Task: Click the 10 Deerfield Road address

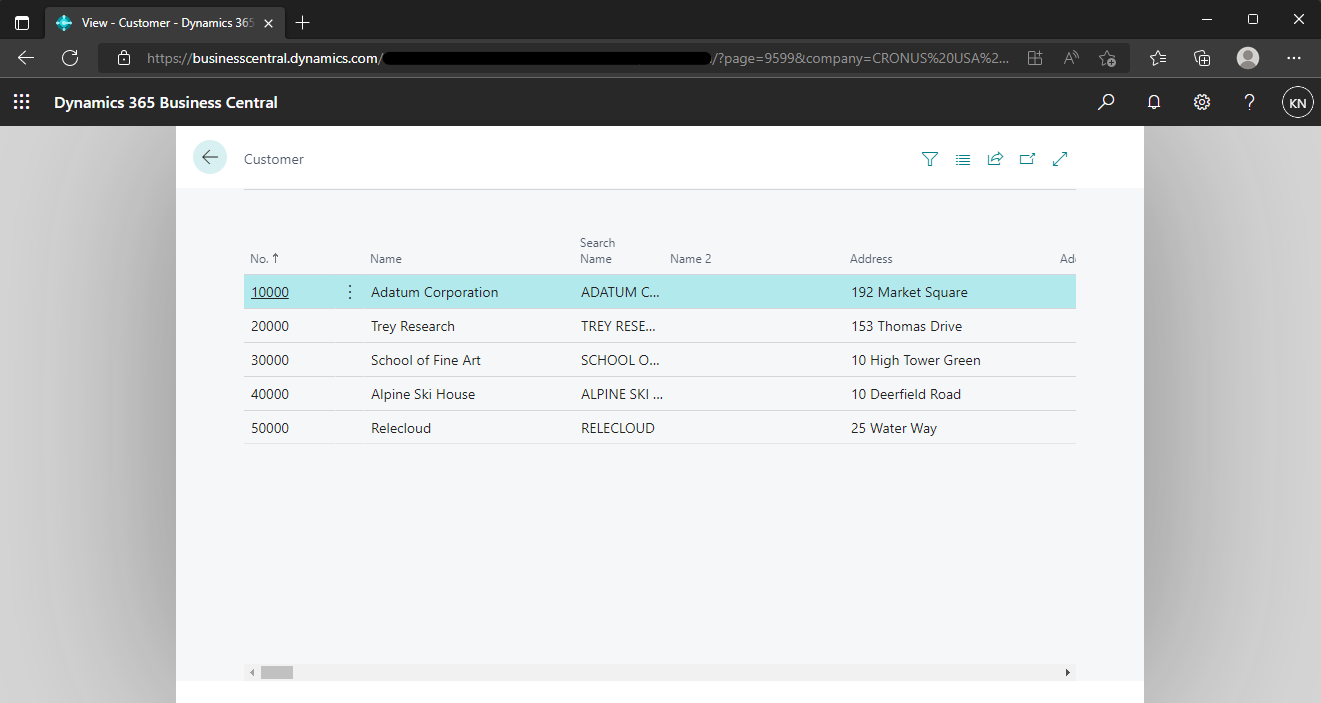Action: (906, 394)
